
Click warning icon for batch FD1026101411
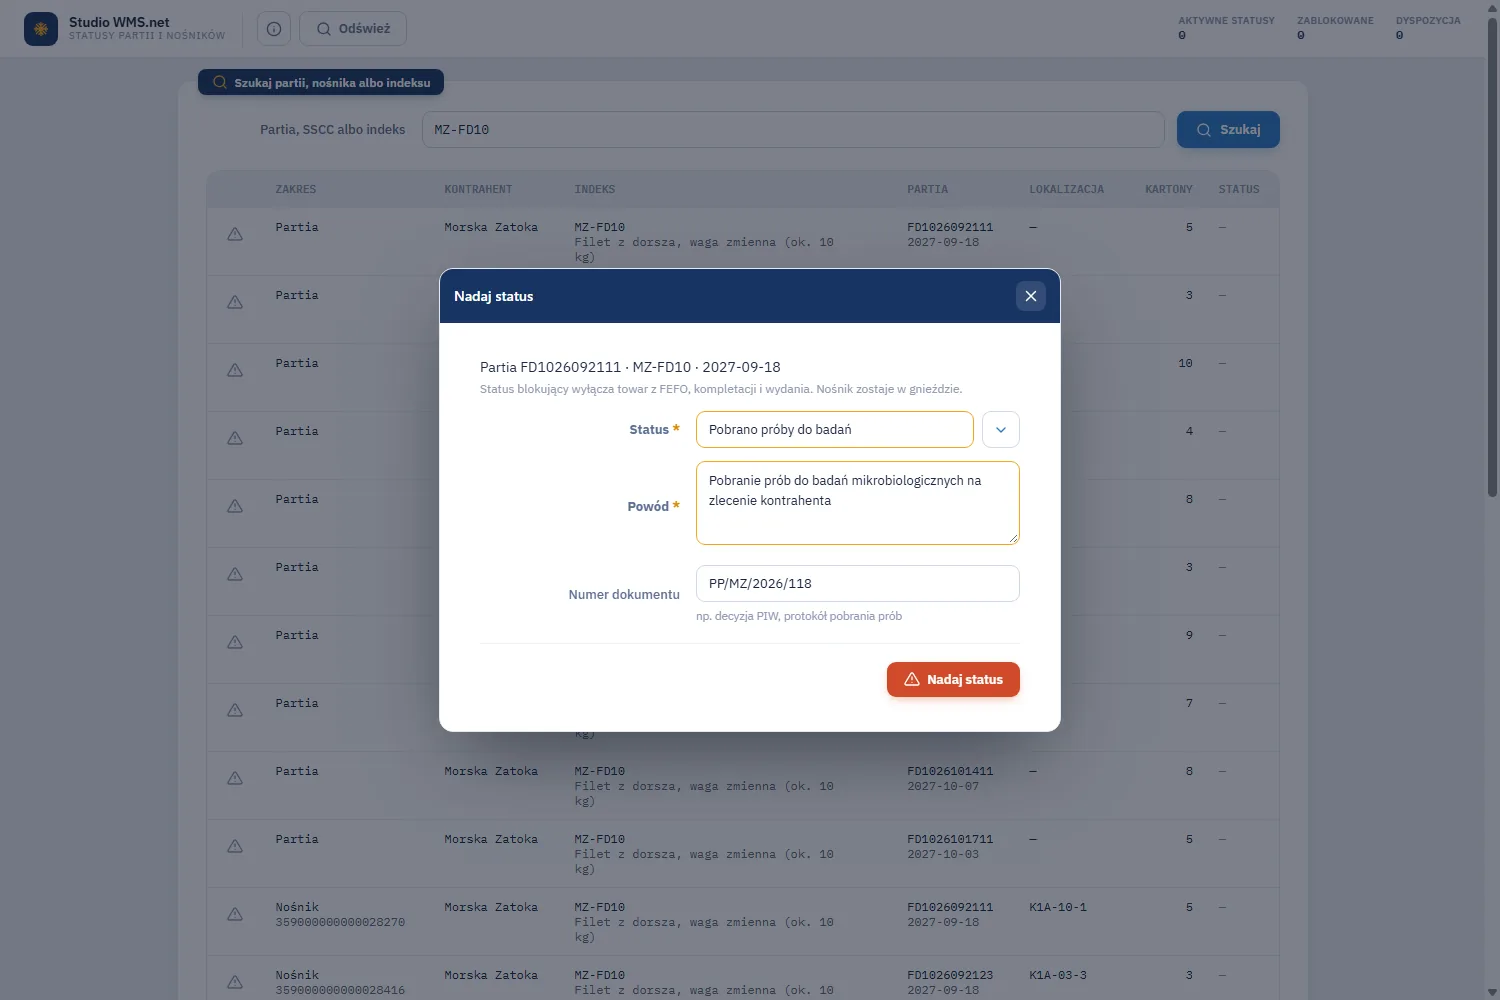(x=235, y=778)
